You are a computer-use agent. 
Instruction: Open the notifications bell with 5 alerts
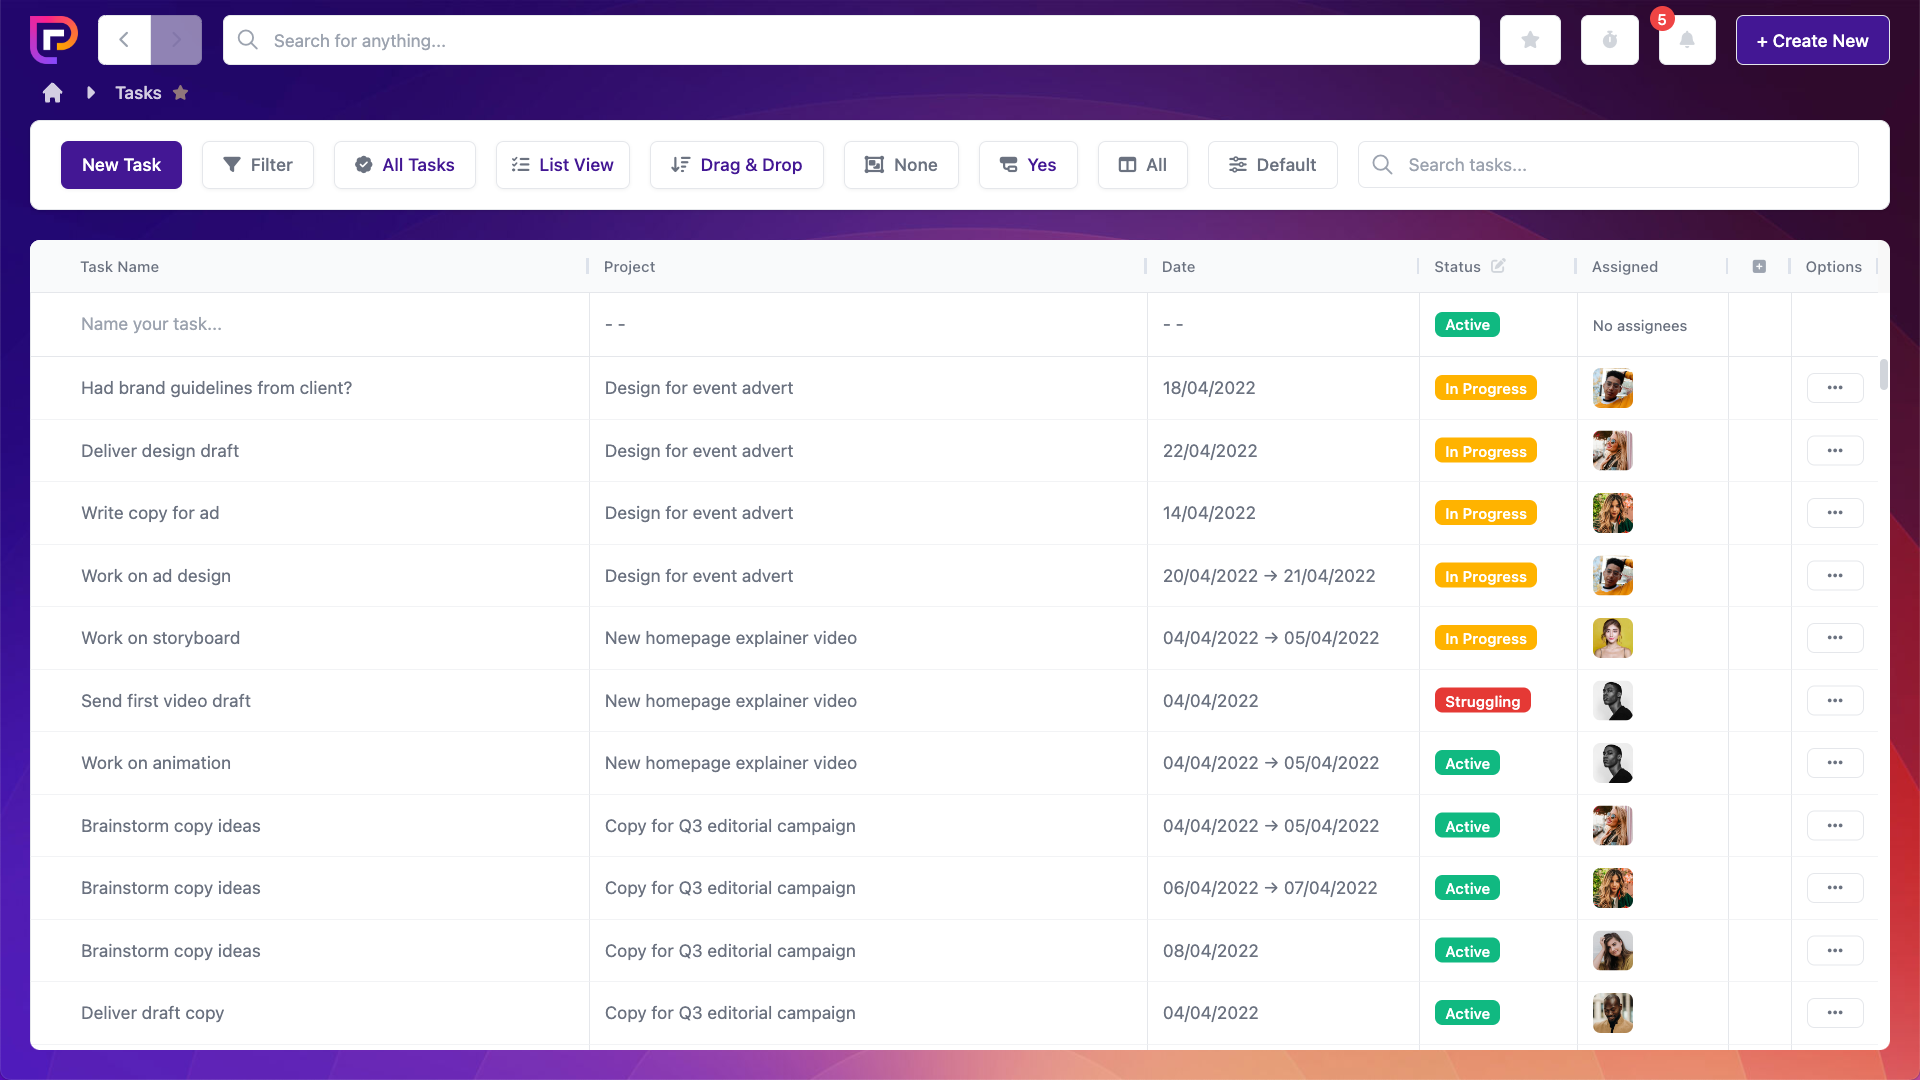point(1687,40)
